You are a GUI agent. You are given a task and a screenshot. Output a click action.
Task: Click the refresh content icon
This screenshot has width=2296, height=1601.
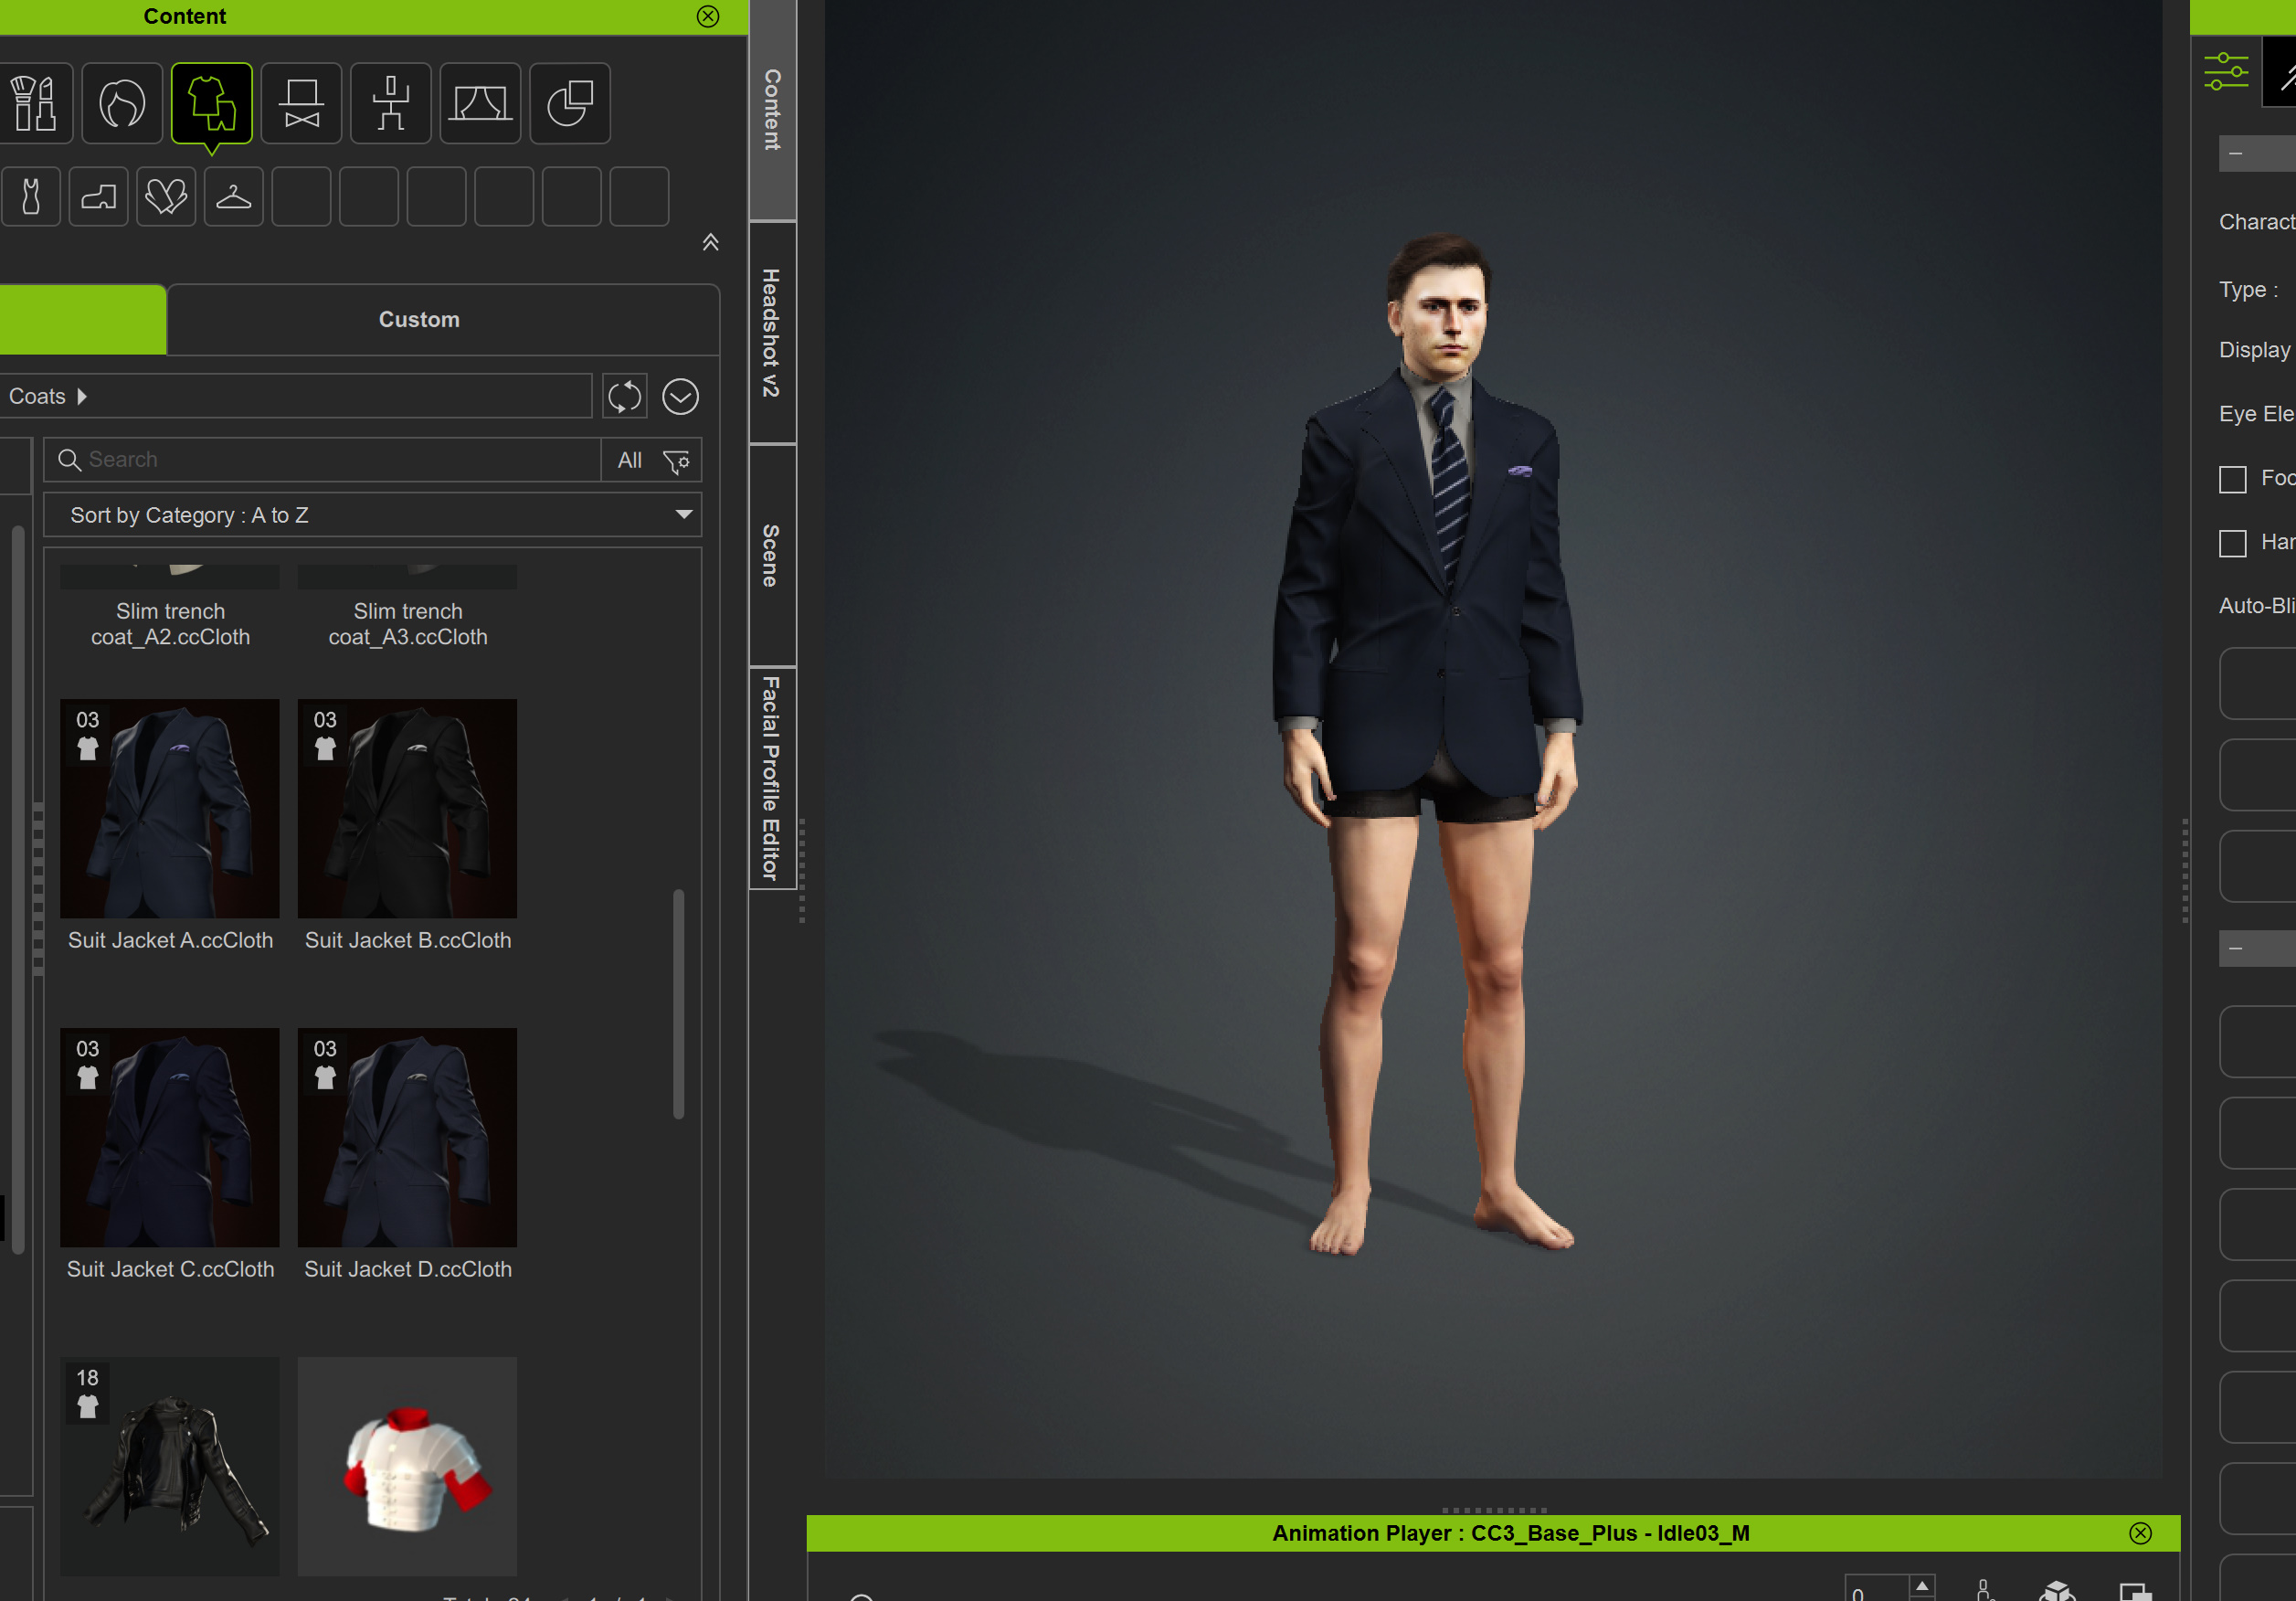coord(625,397)
